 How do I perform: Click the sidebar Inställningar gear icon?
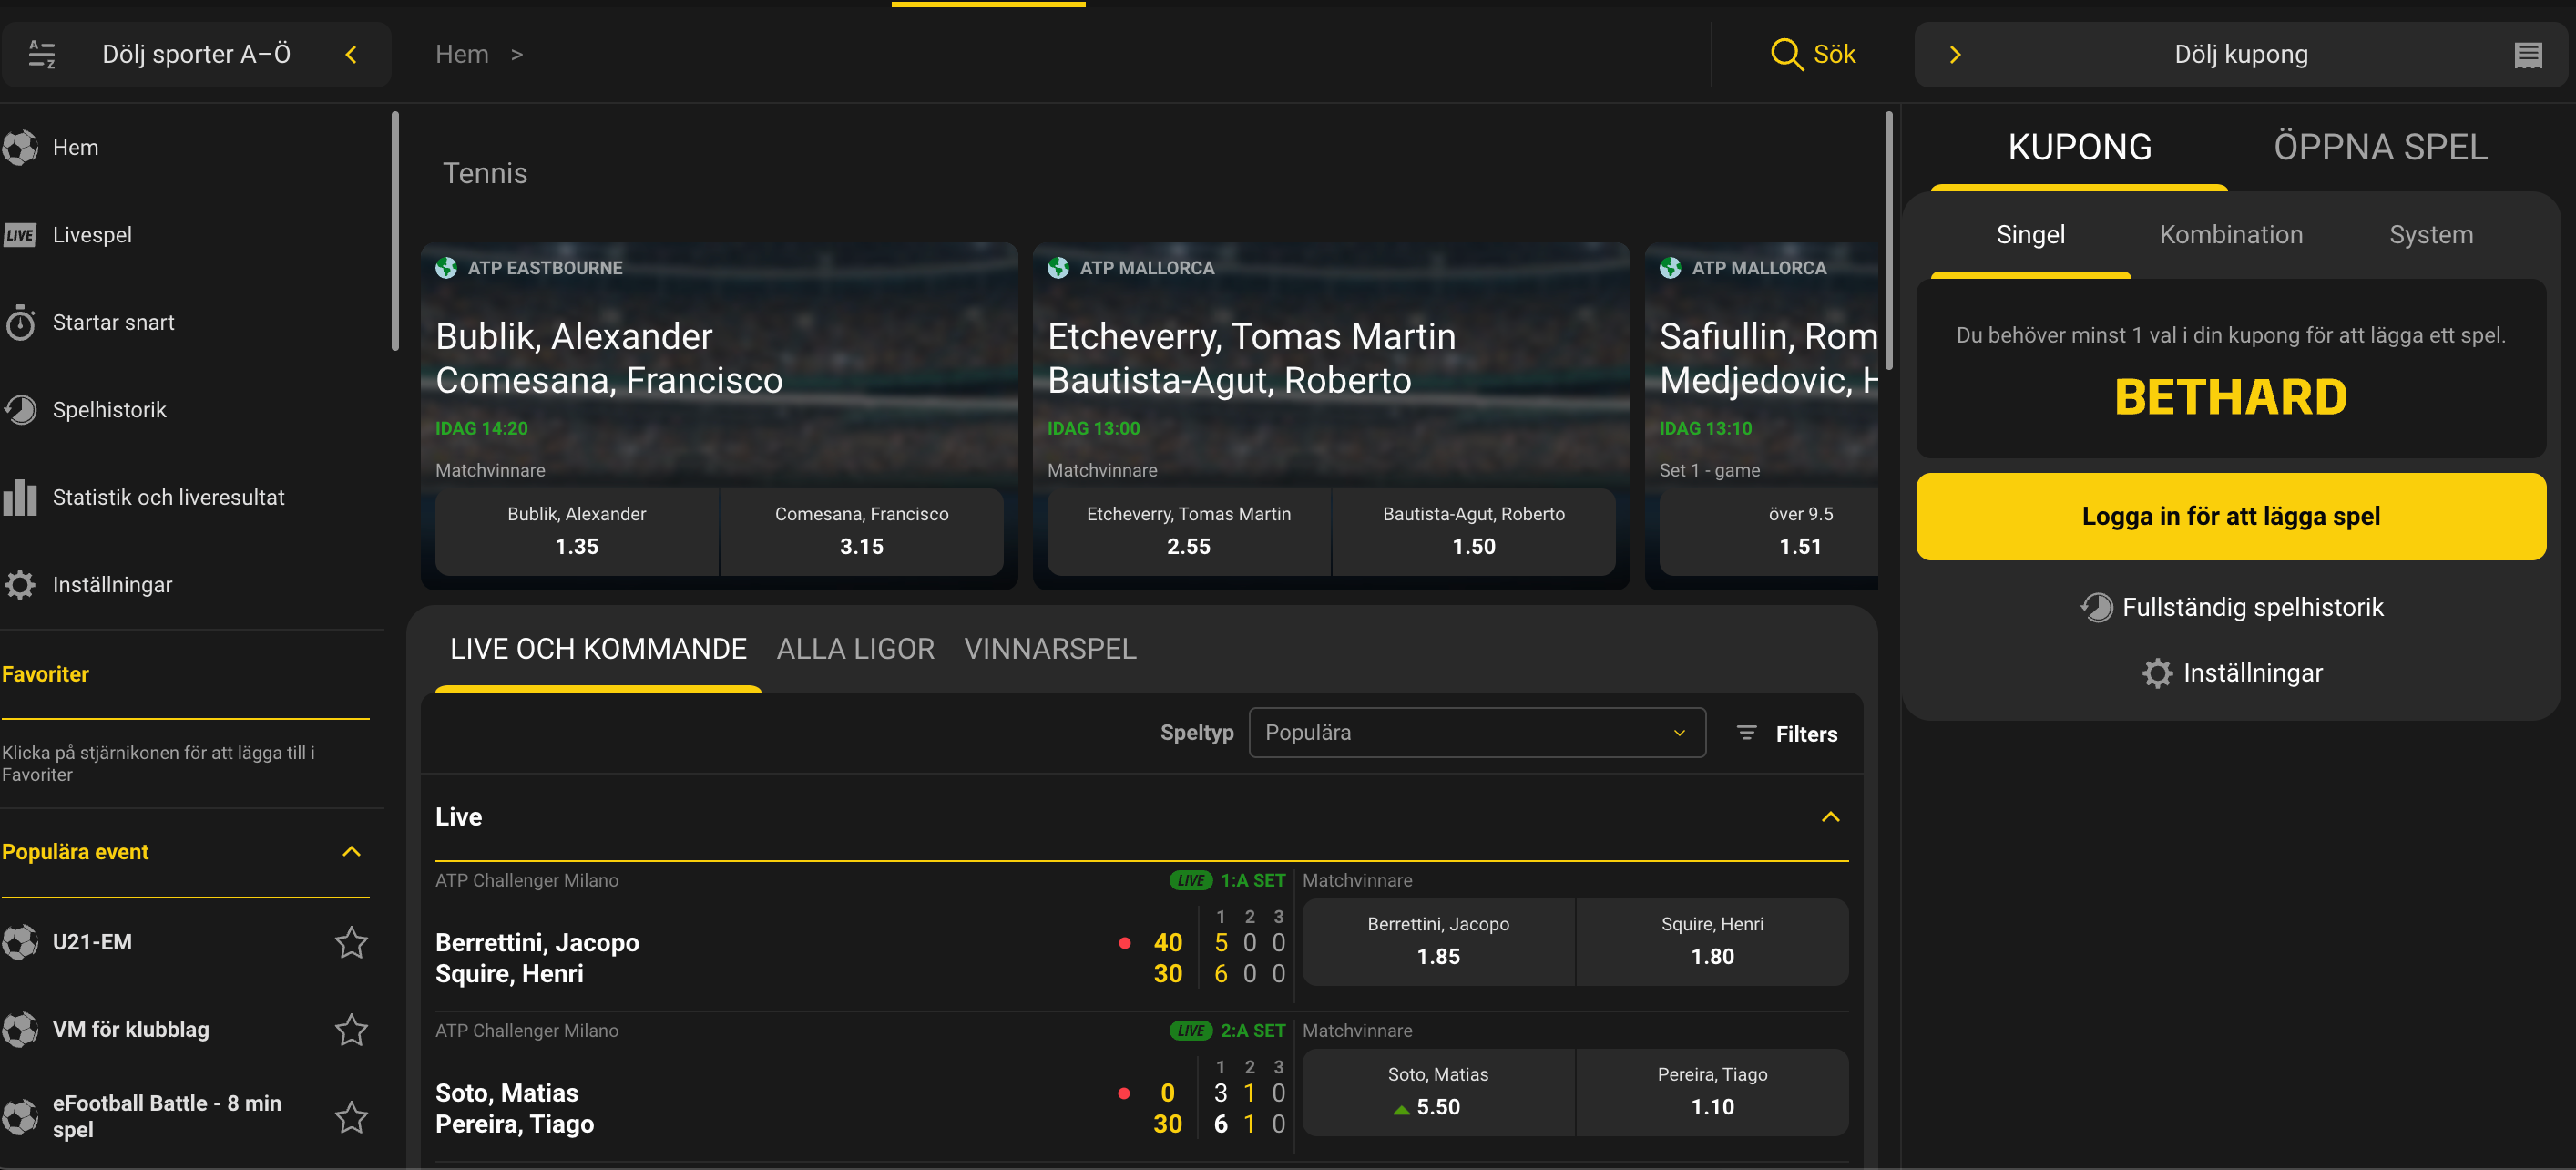[20, 585]
